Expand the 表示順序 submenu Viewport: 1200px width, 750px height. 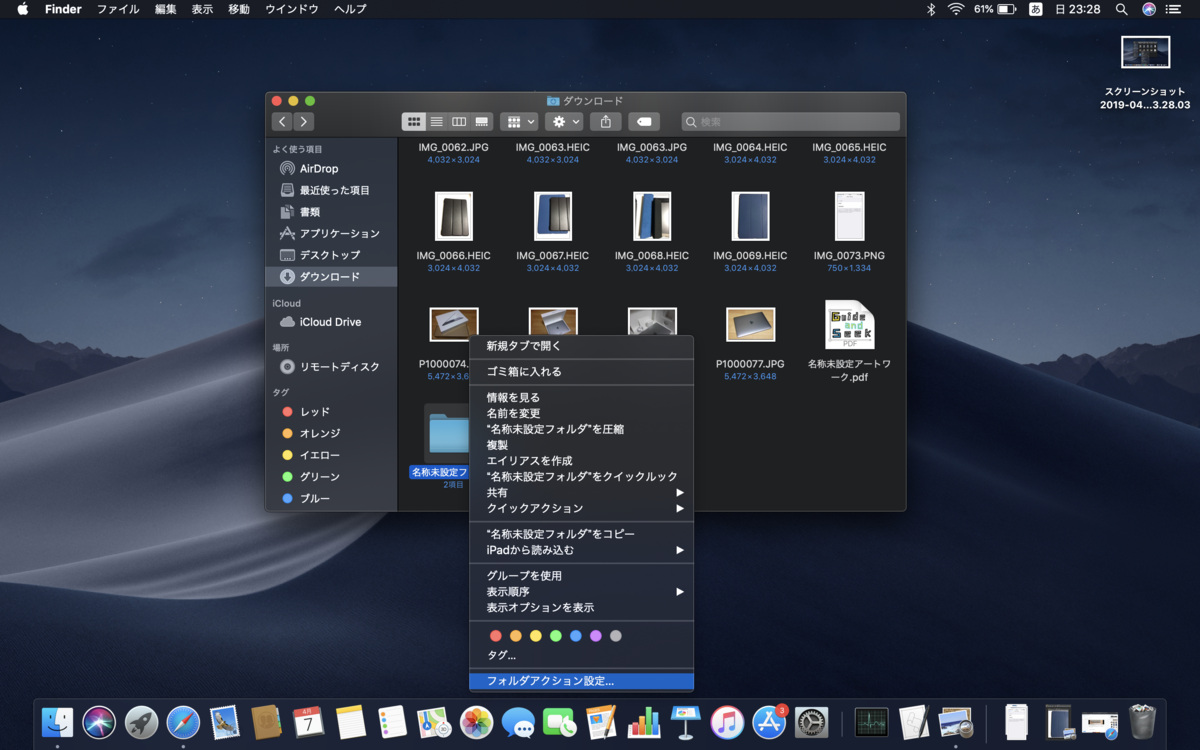pos(581,592)
